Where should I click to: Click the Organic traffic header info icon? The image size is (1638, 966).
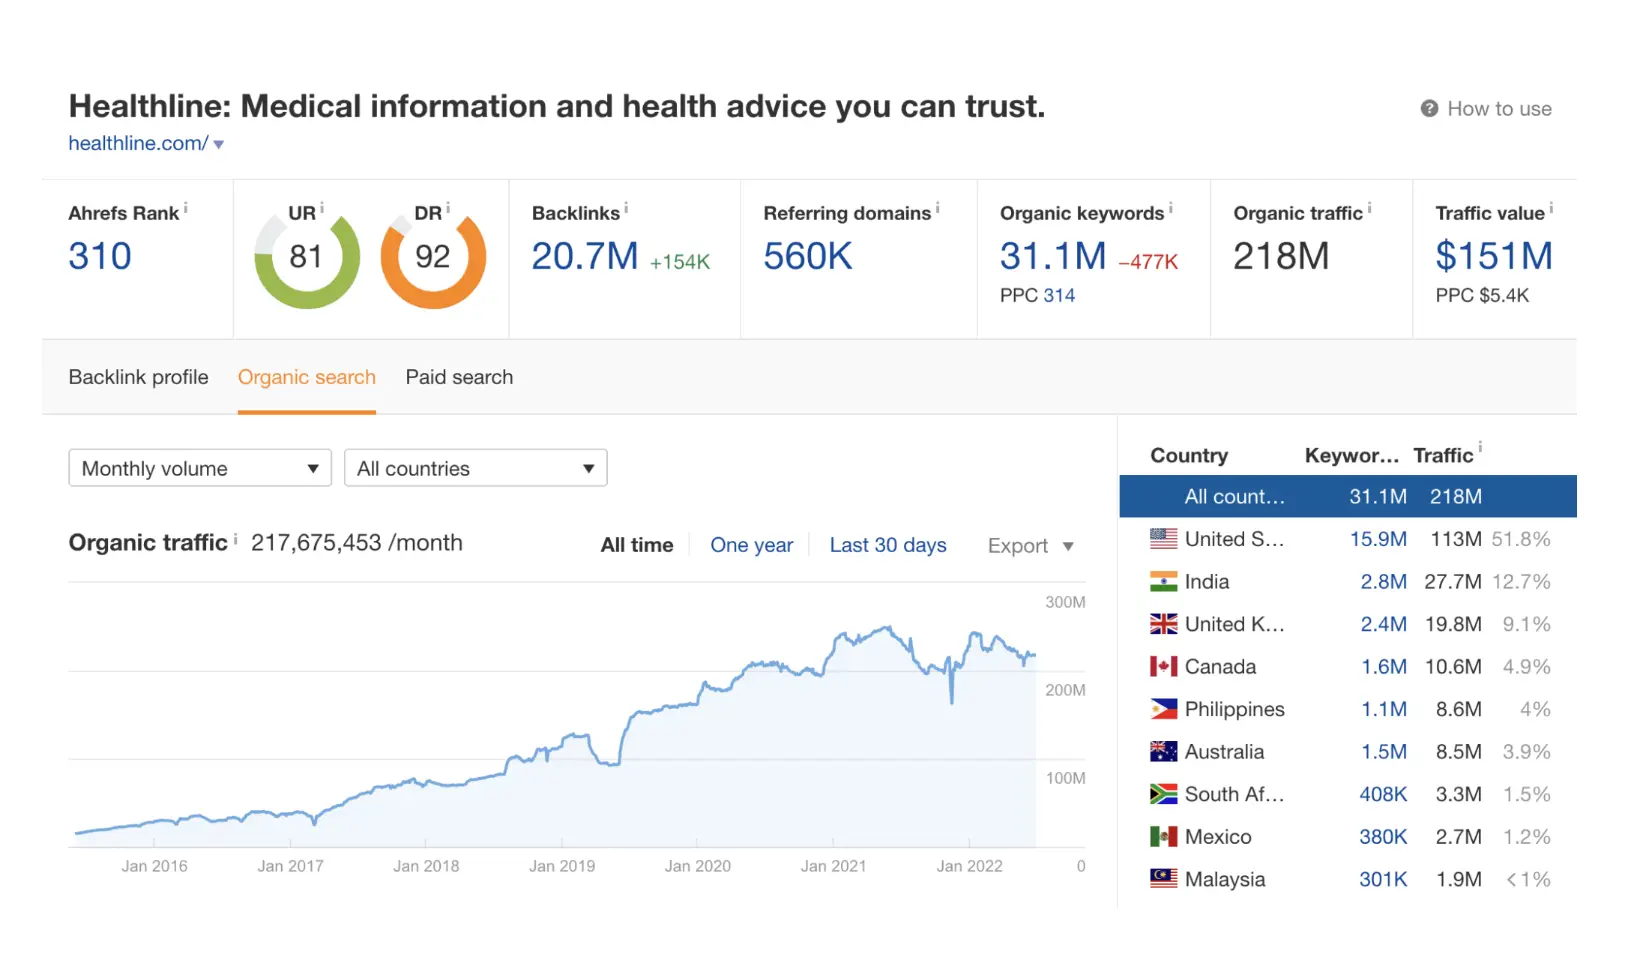coord(1370,208)
